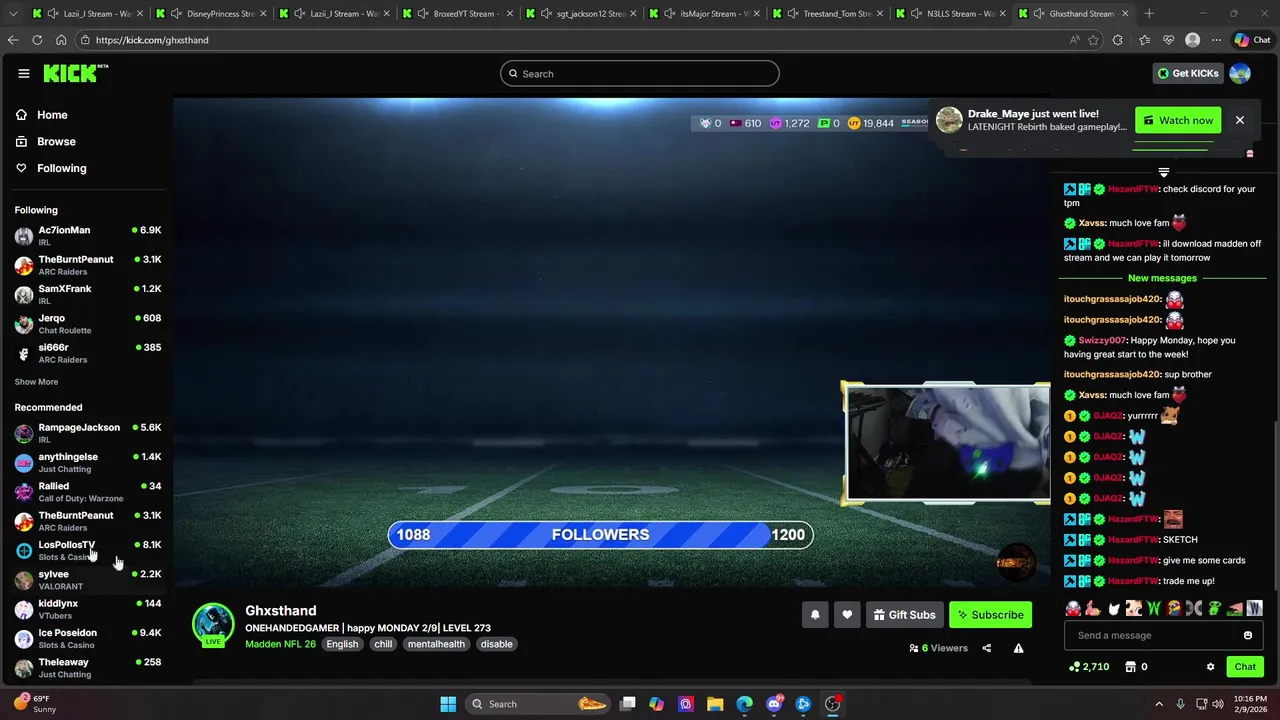Click the Kick search box
The image size is (1280, 720).
point(640,73)
